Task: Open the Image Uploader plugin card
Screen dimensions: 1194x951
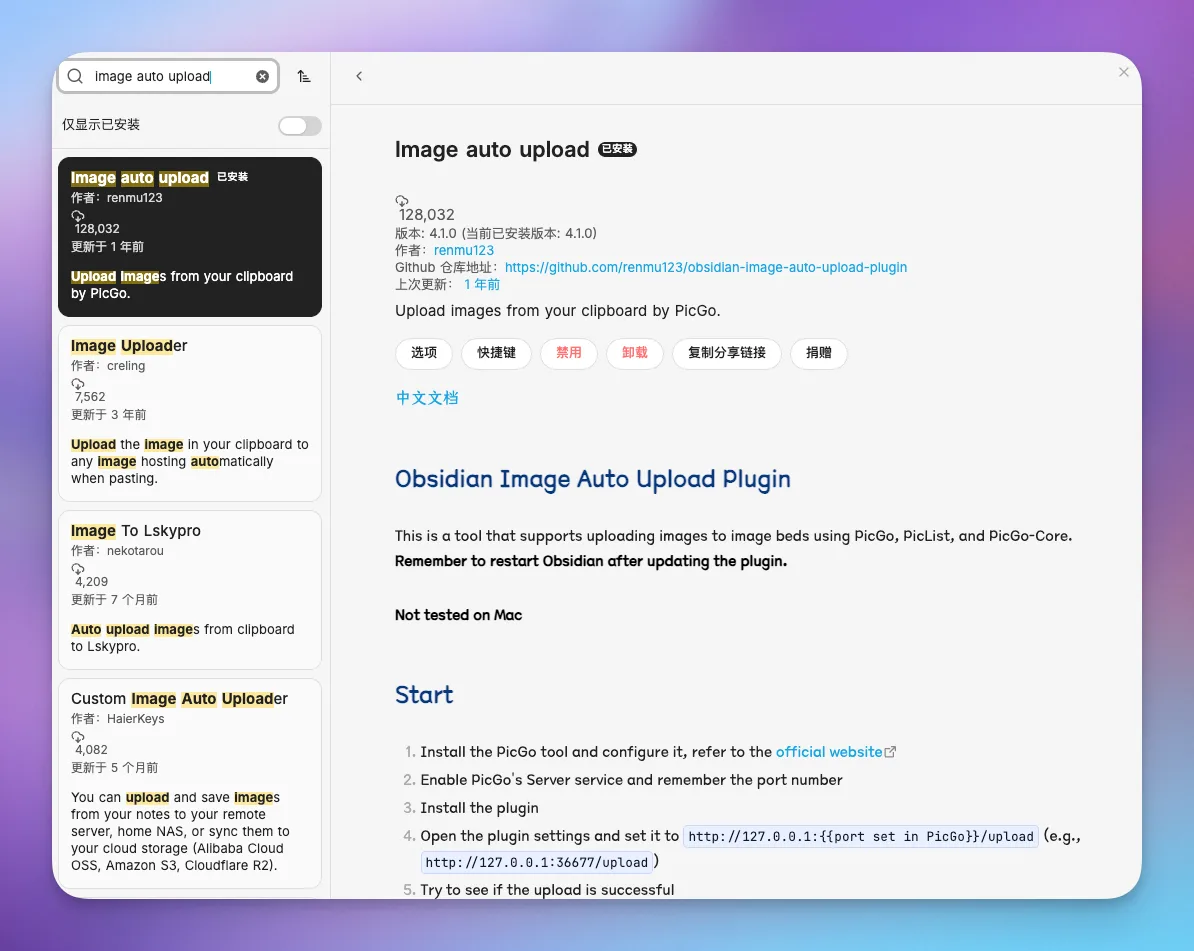Action: tap(190, 413)
